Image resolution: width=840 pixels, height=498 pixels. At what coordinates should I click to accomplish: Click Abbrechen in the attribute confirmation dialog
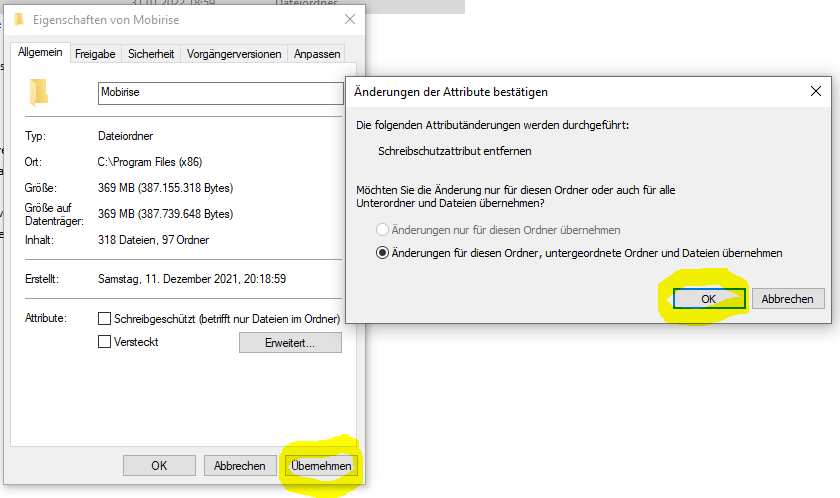(788, 299)
